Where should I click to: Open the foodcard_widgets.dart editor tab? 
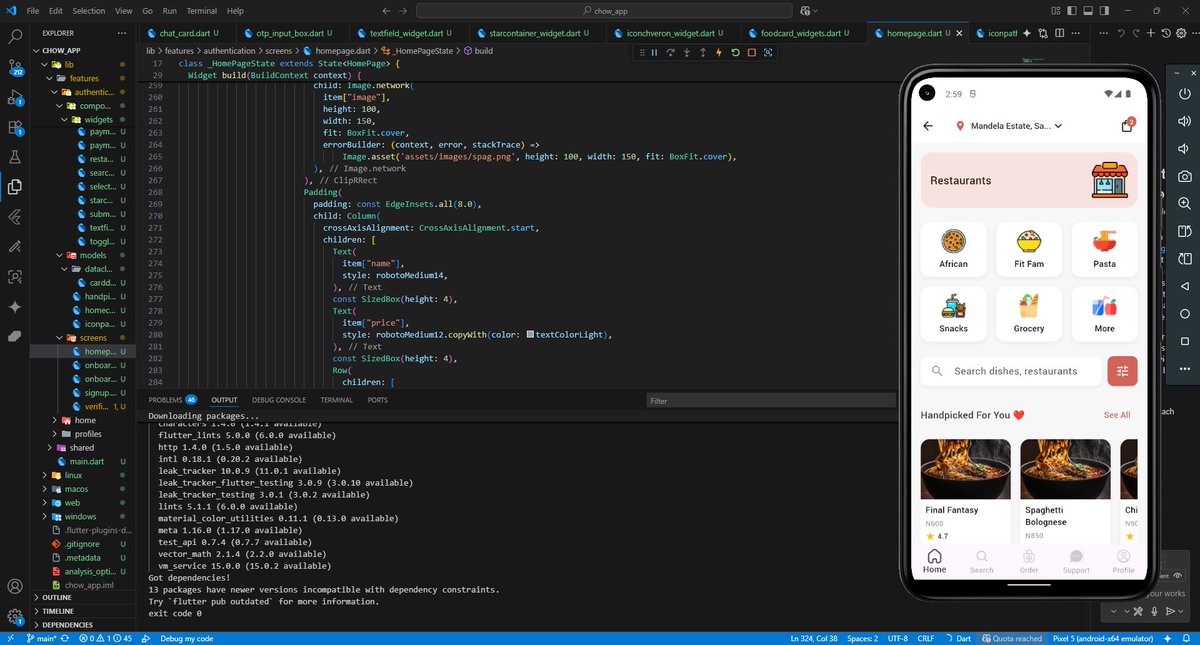tap(803, 33)
